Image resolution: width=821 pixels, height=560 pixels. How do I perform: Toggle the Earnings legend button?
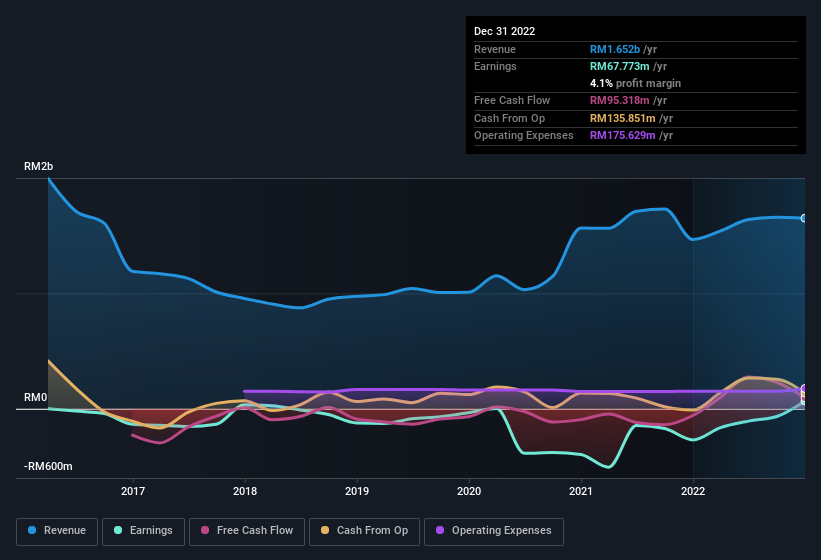143,531
